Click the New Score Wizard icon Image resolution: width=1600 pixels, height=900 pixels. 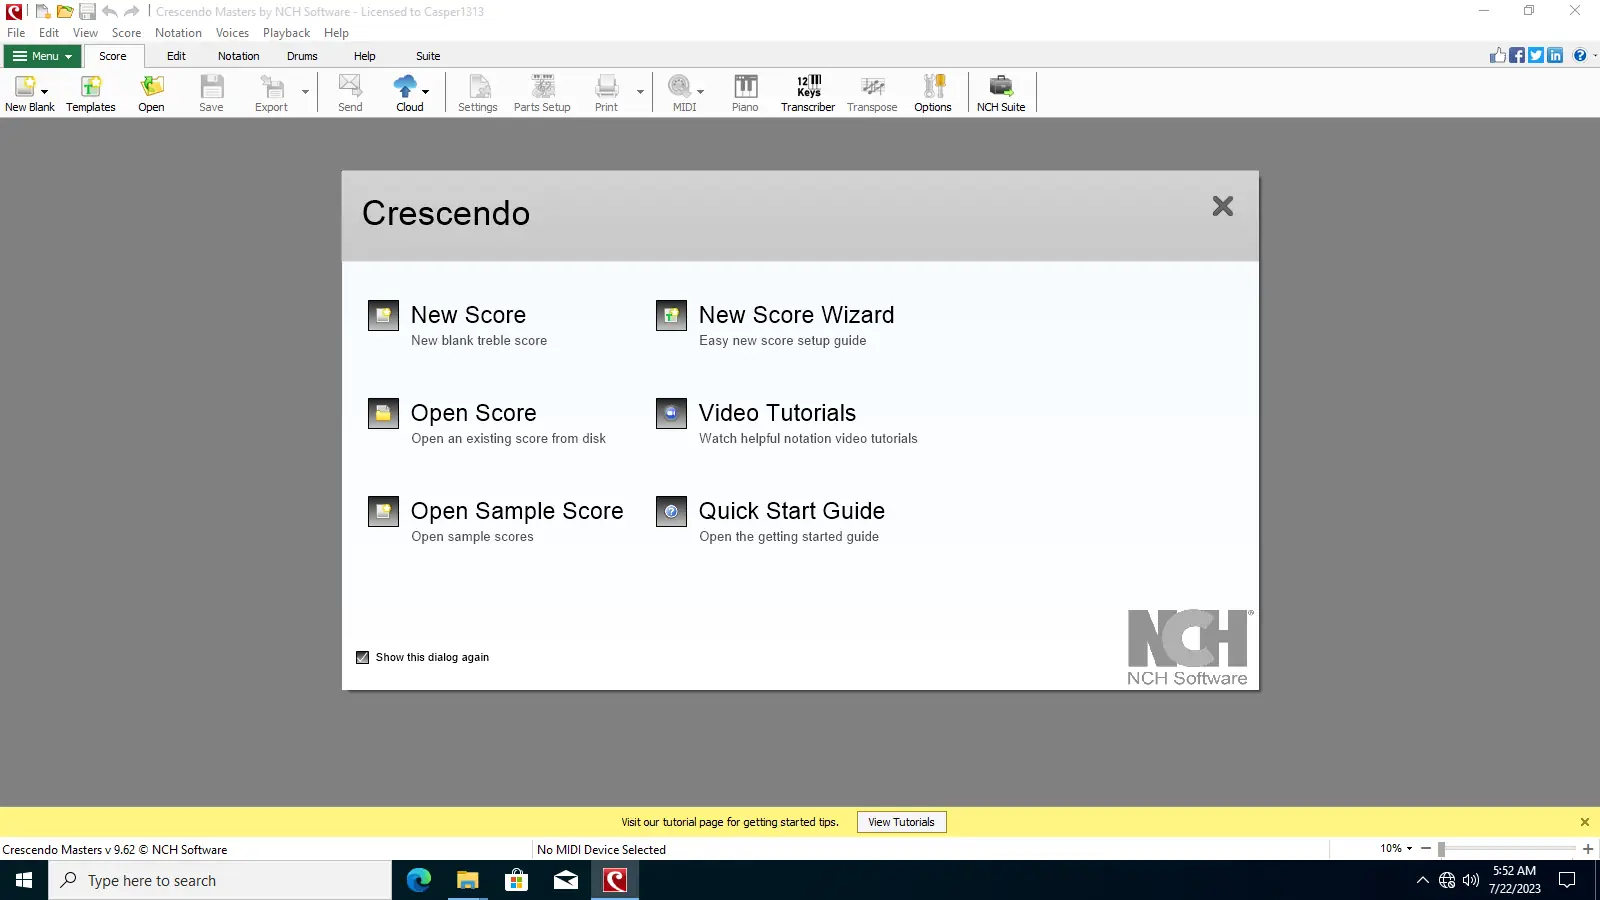pyautogui.click(x=671, y=316)
